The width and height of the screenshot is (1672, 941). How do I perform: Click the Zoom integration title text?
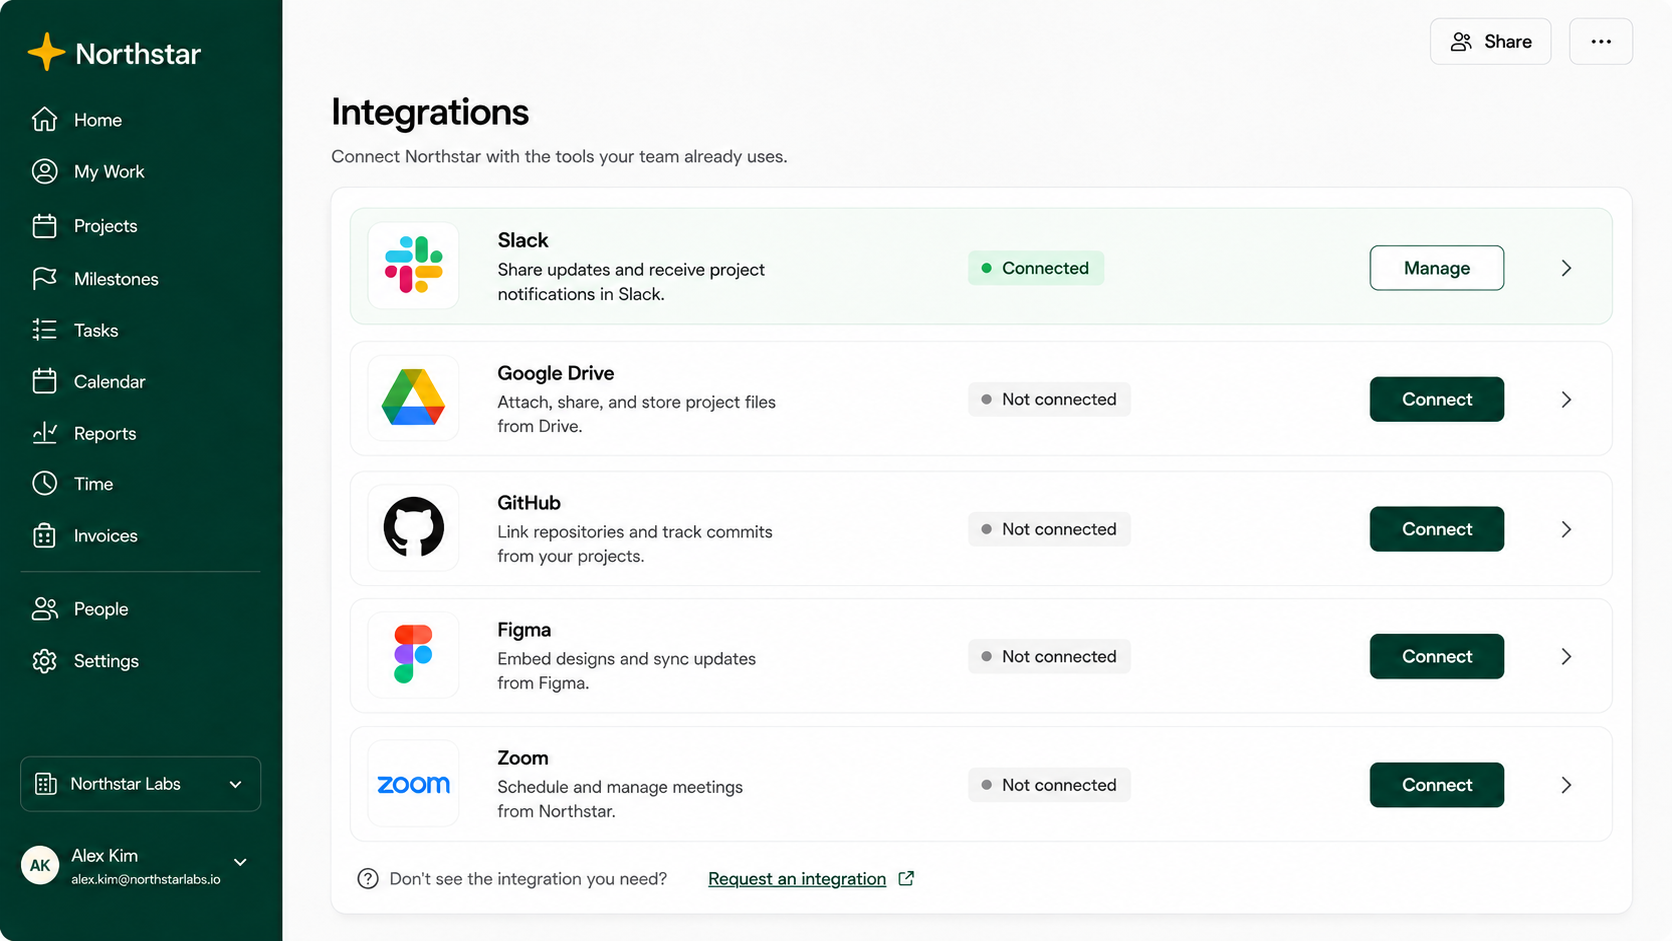click(523, 758)
